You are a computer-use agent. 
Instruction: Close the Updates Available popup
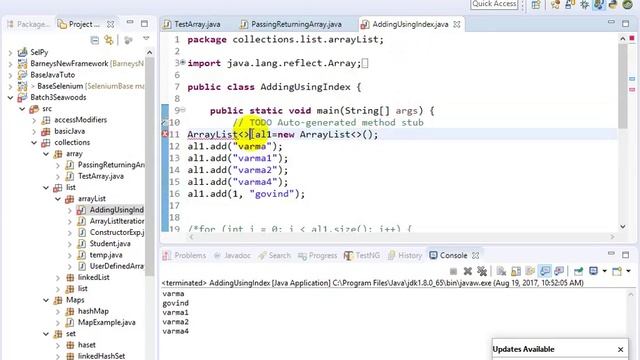click(620, 349)
